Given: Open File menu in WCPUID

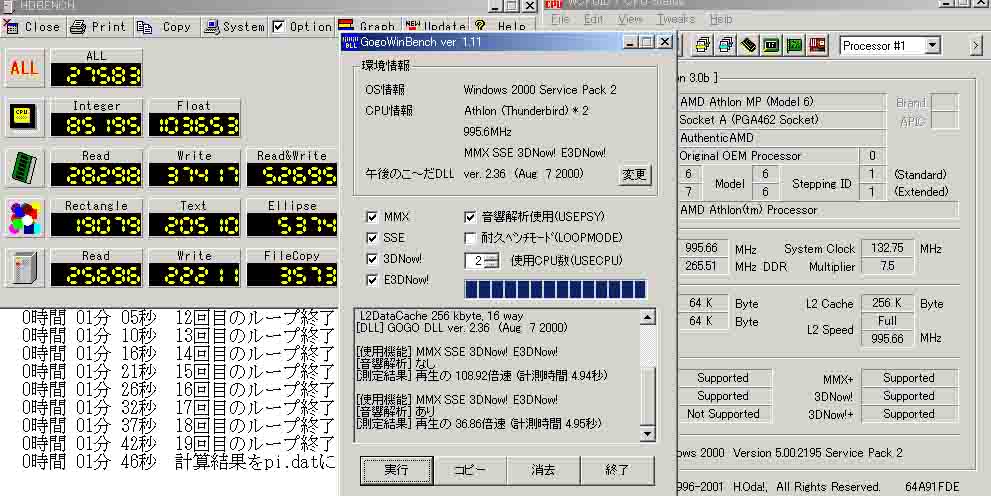Looking at the screenshot, I should pos(560,20).
